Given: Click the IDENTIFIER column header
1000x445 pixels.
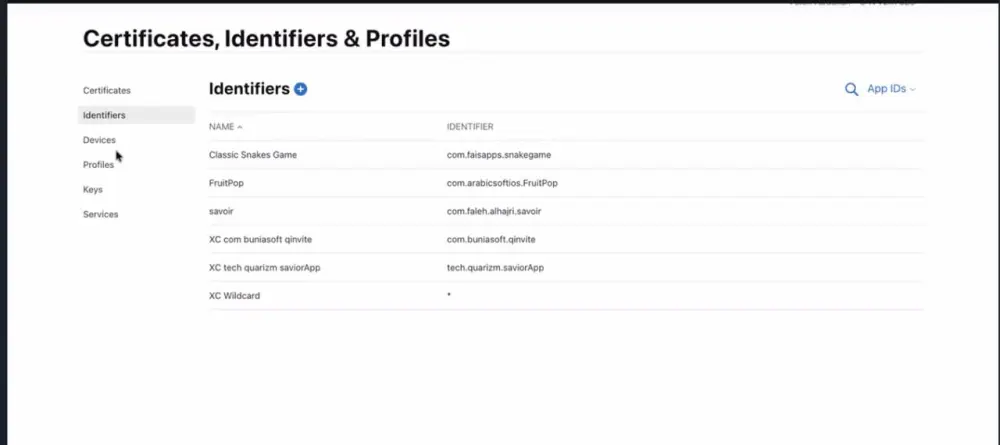Looking at the screenshot, I should (x=470, y=127).
